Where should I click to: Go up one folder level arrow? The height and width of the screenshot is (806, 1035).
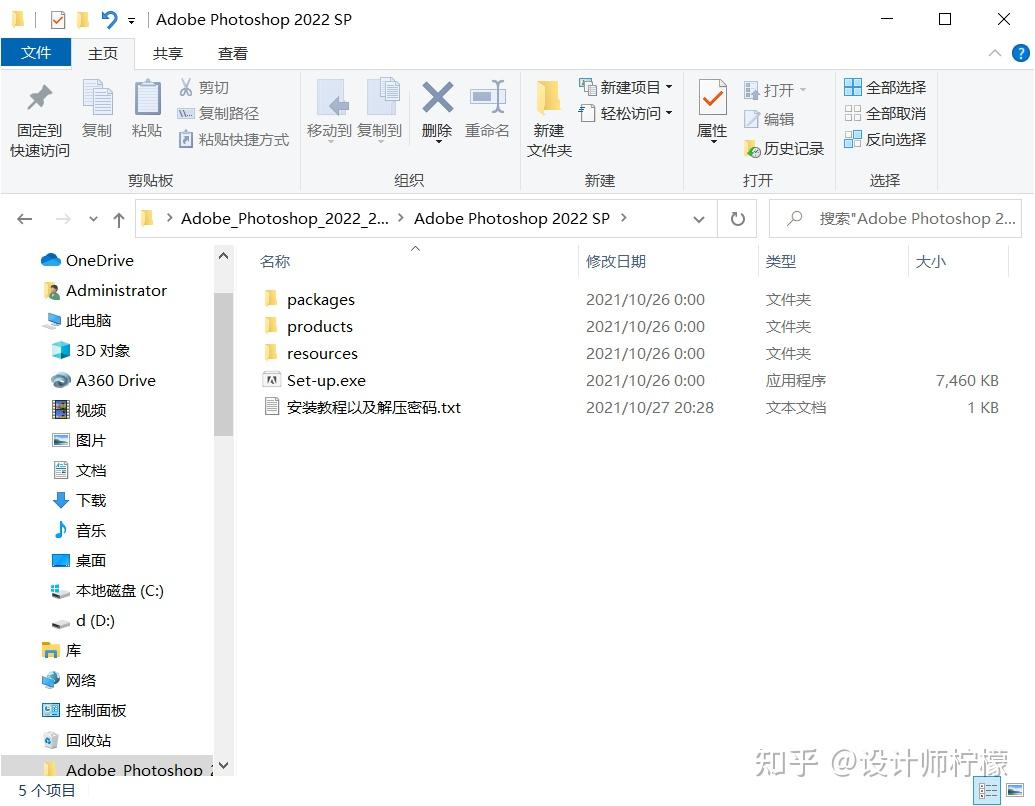coord(119,219)
